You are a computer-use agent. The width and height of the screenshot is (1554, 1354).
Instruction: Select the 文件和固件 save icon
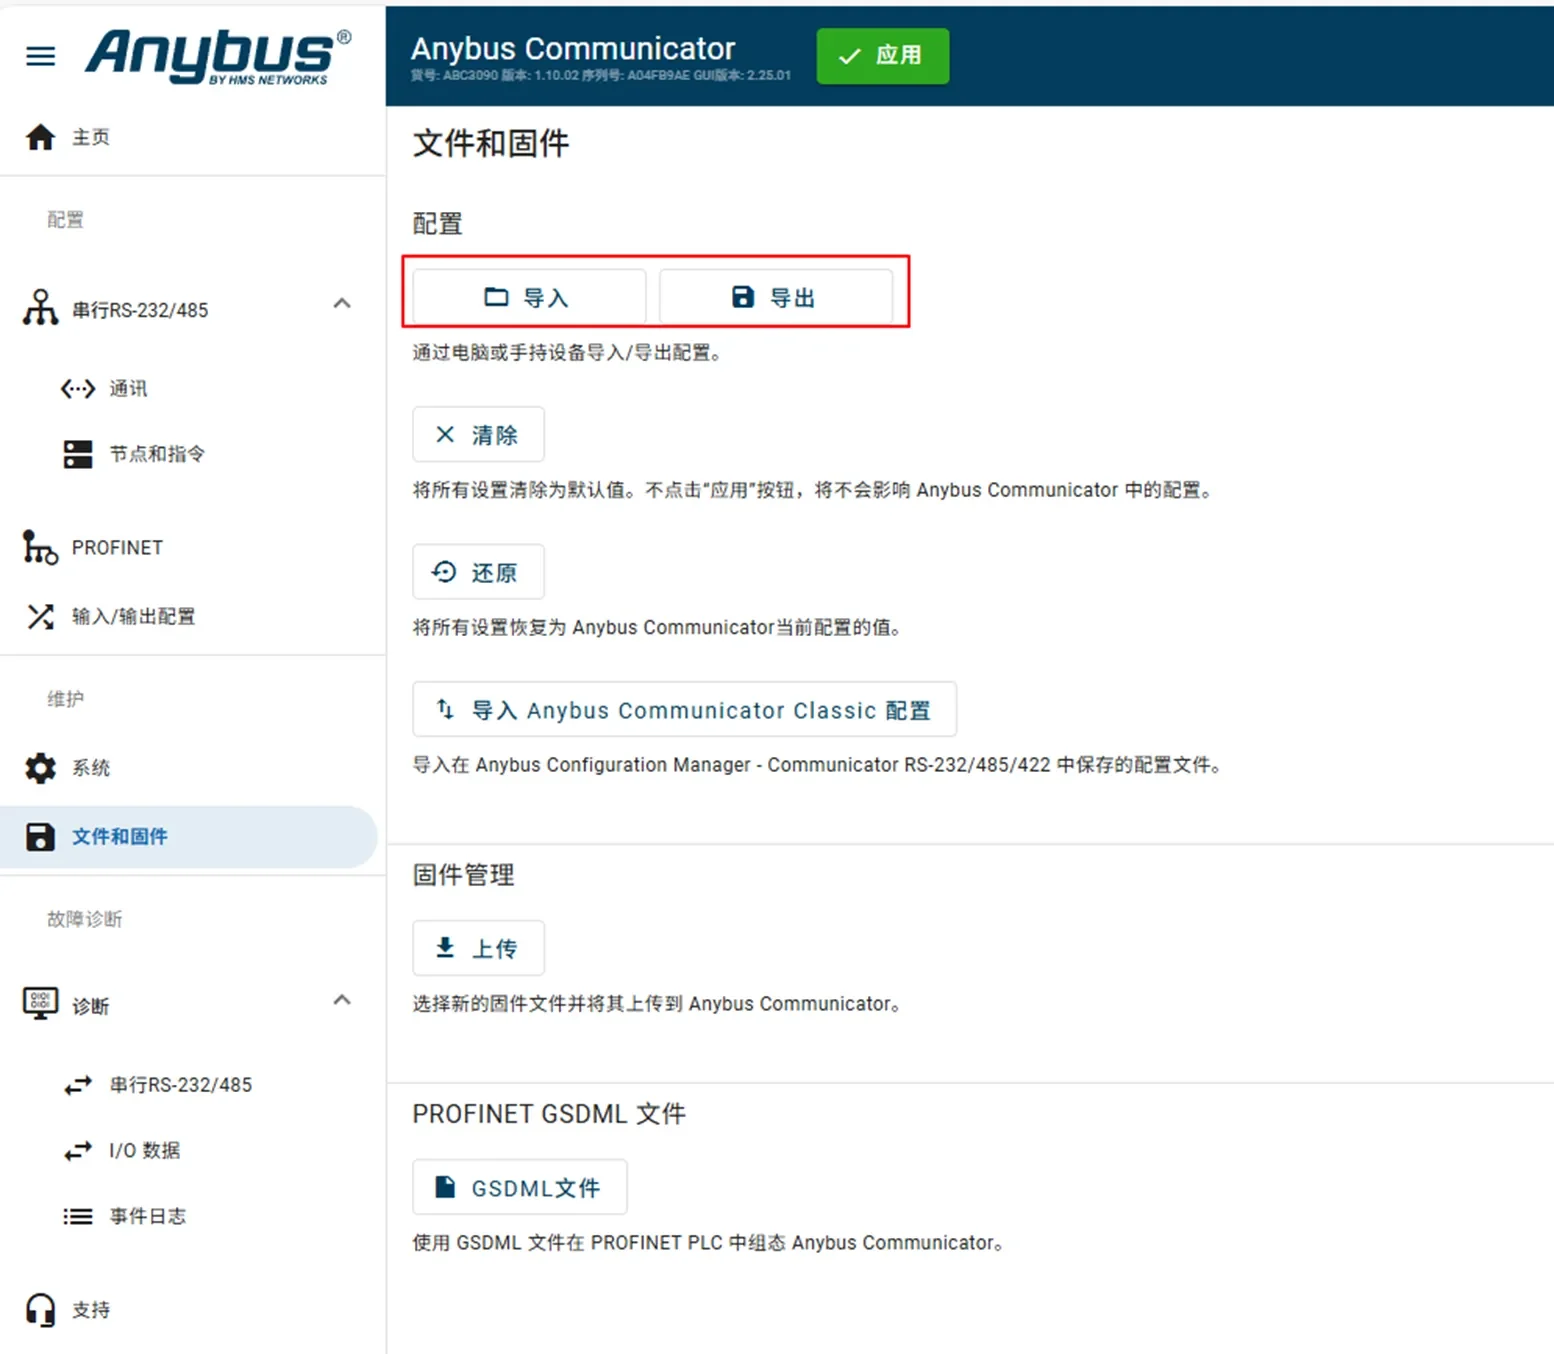[x=40, y=837]
